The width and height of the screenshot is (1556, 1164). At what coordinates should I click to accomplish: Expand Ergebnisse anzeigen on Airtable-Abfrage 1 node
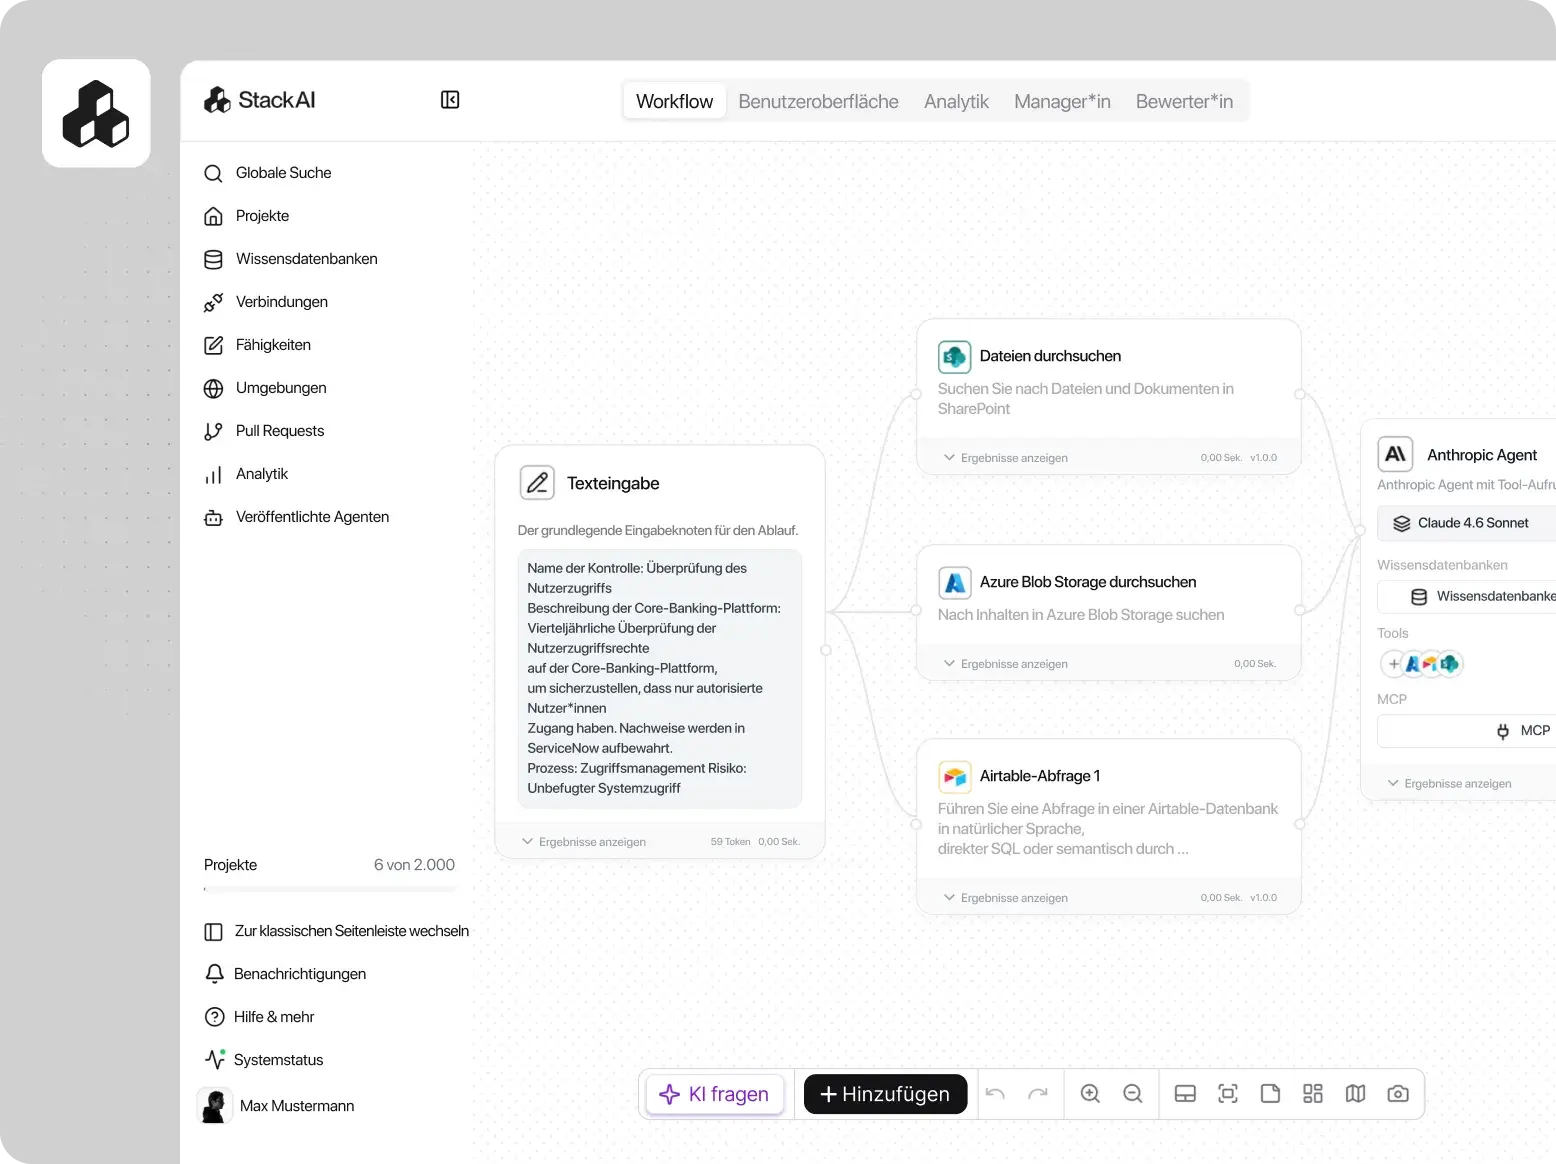tap(1006, 898)
